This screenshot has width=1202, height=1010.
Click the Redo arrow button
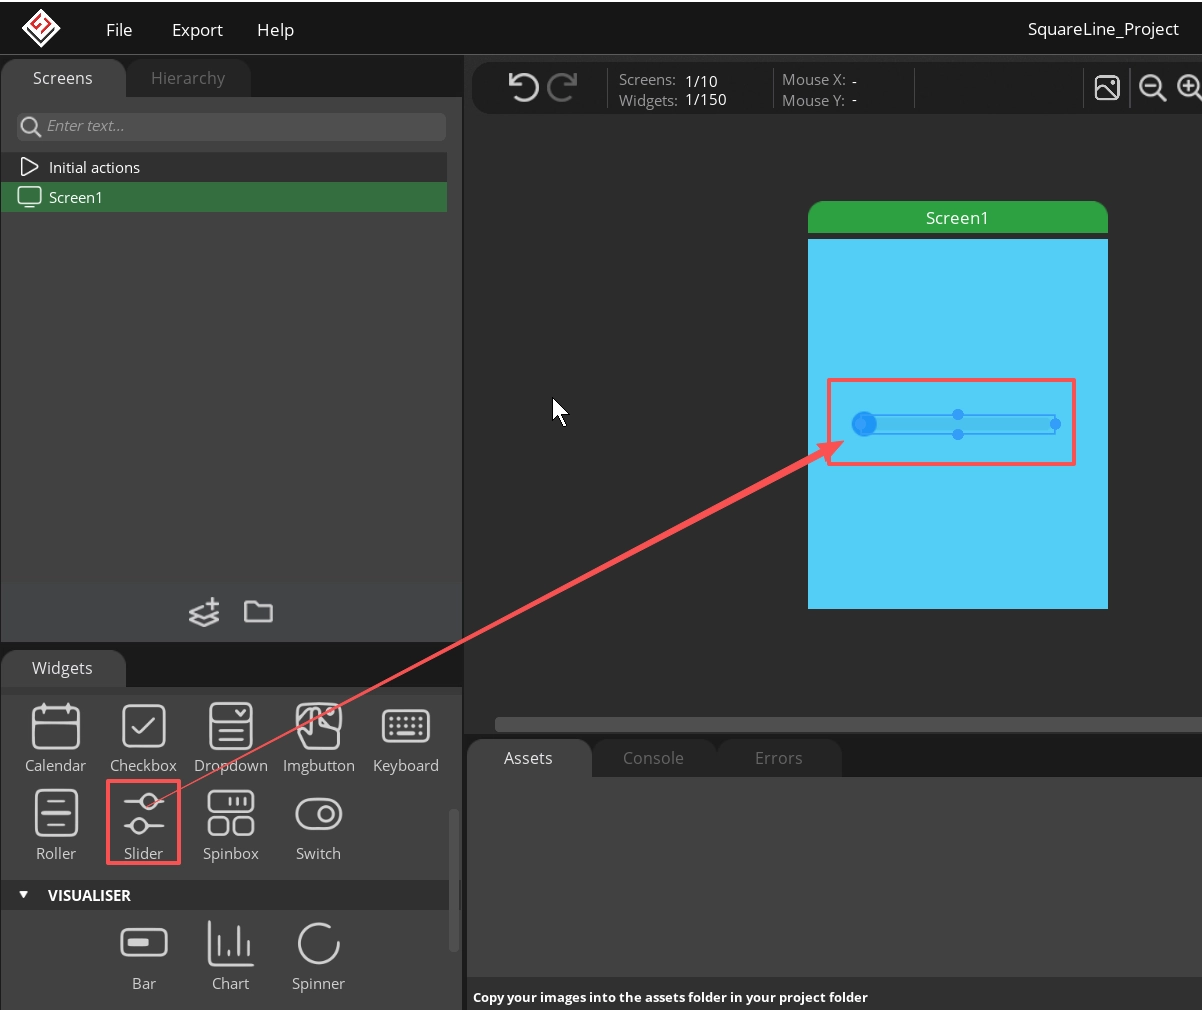[x=562, y=88]
